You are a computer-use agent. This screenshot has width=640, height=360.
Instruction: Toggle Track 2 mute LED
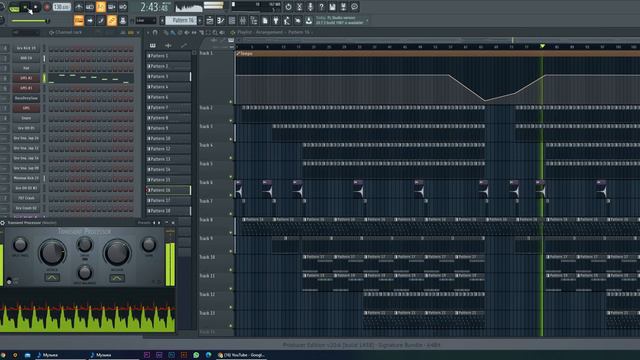231,120
